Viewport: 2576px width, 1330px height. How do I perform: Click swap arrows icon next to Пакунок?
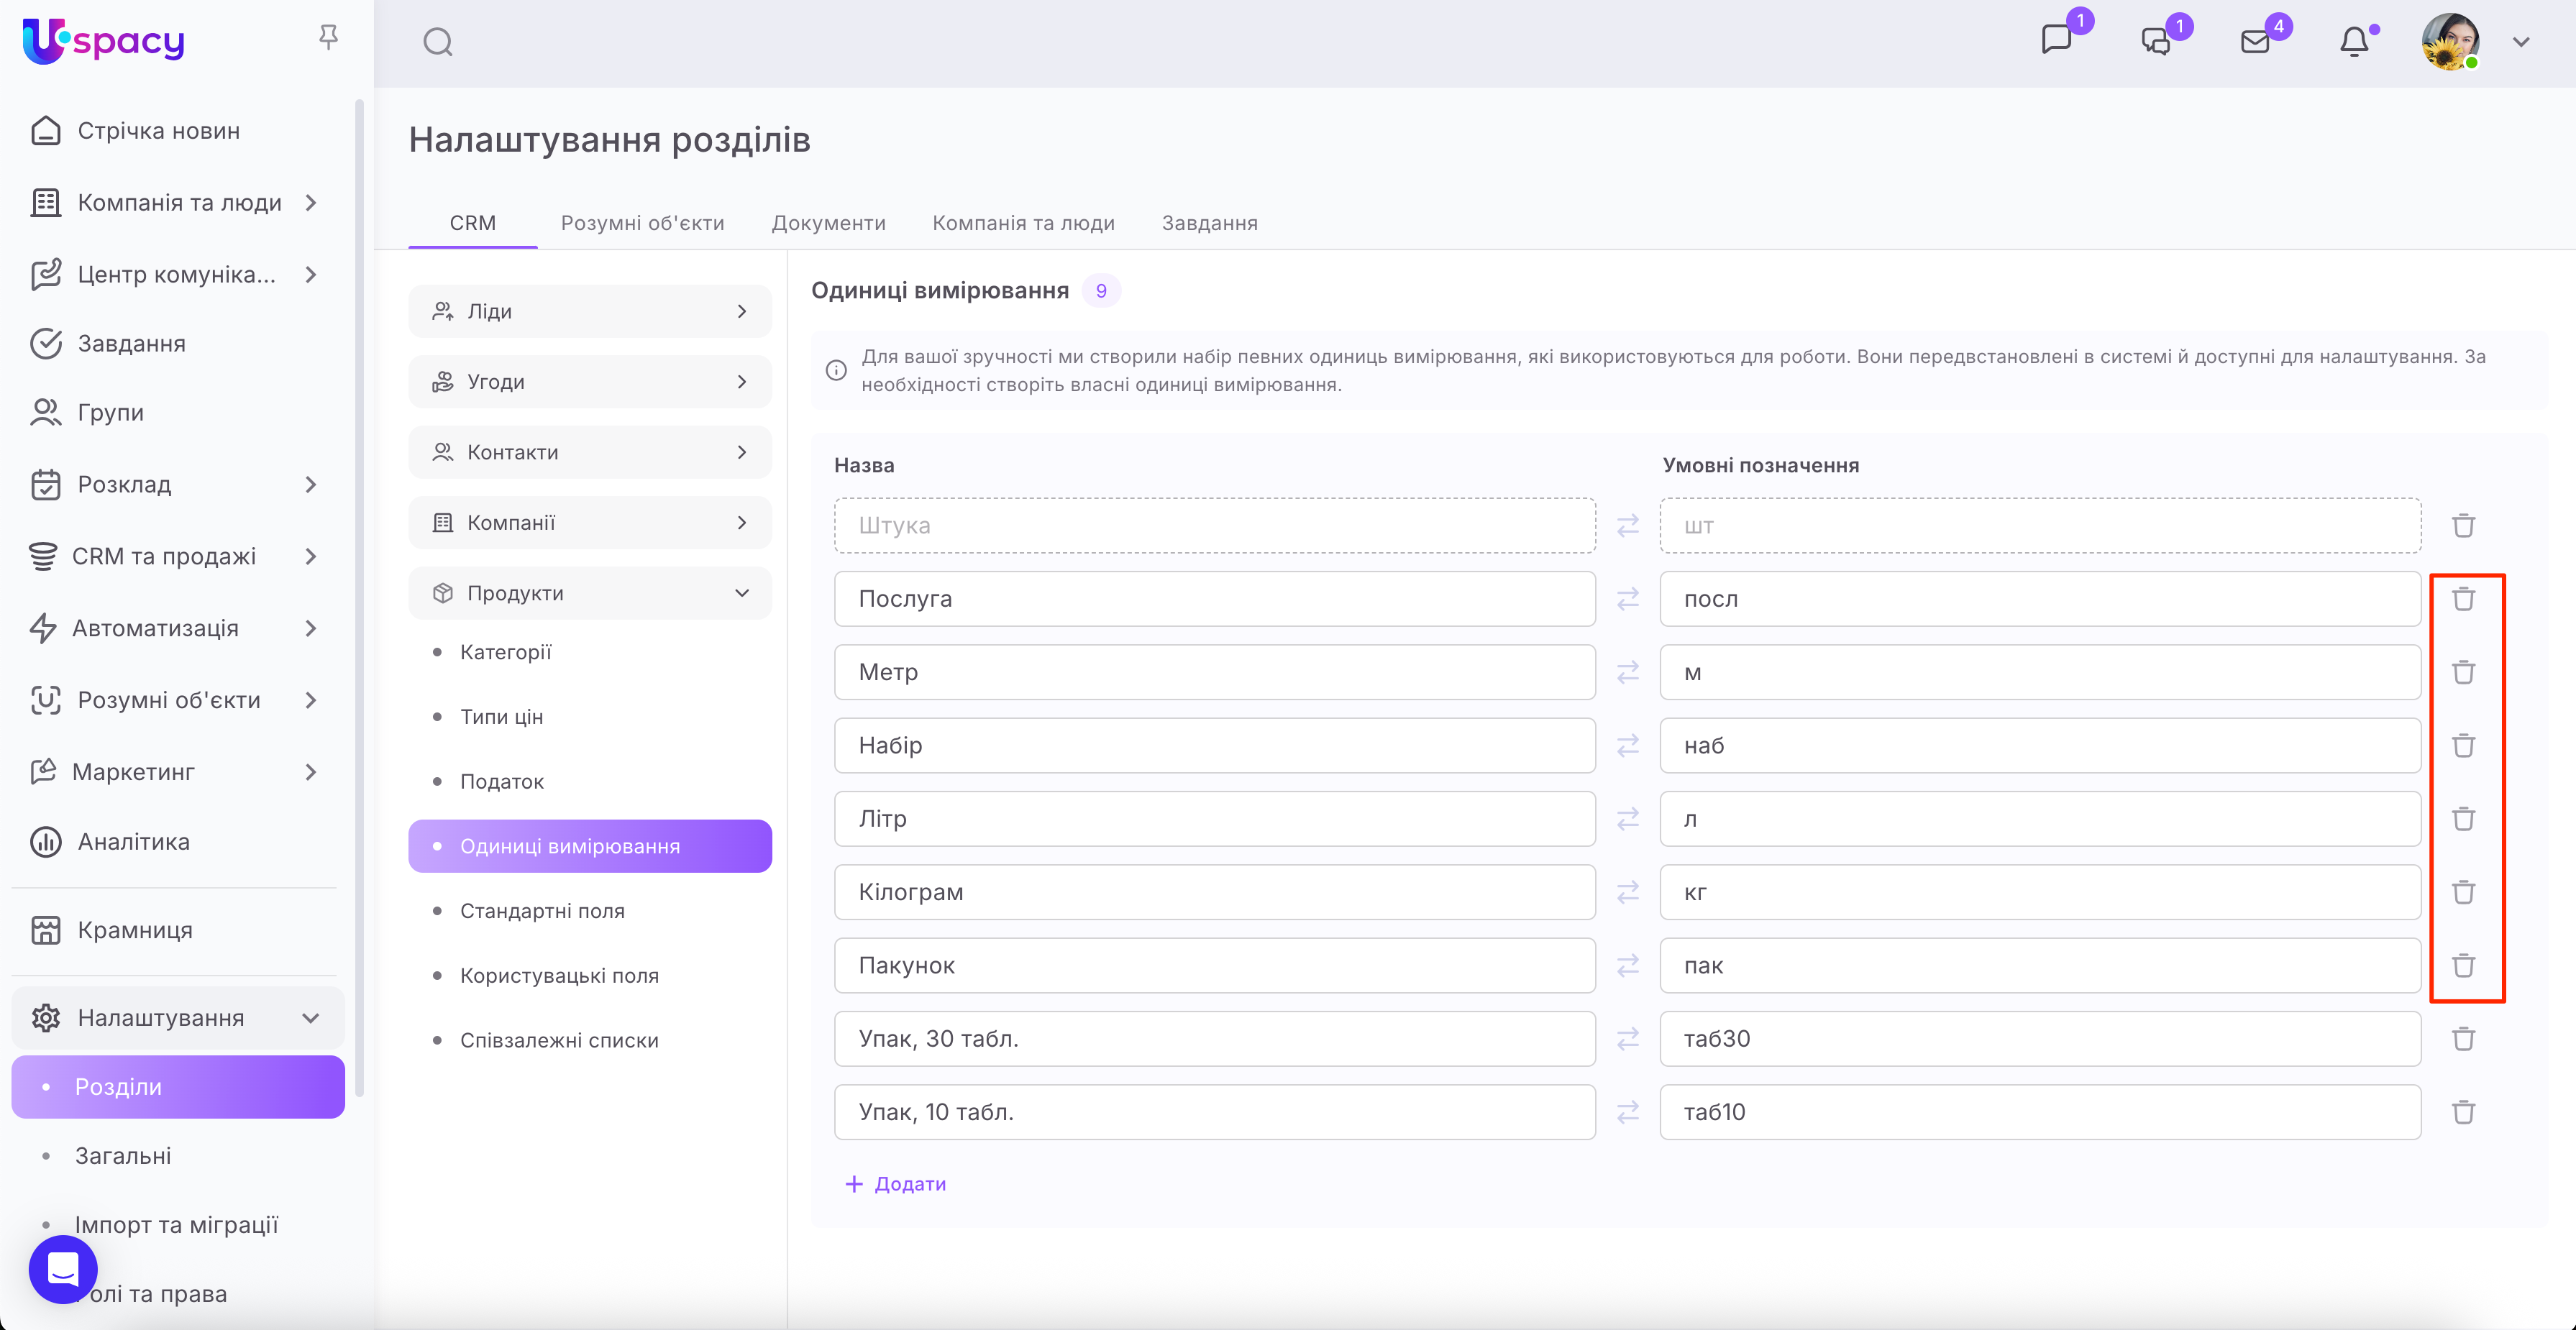(1628, 965)
